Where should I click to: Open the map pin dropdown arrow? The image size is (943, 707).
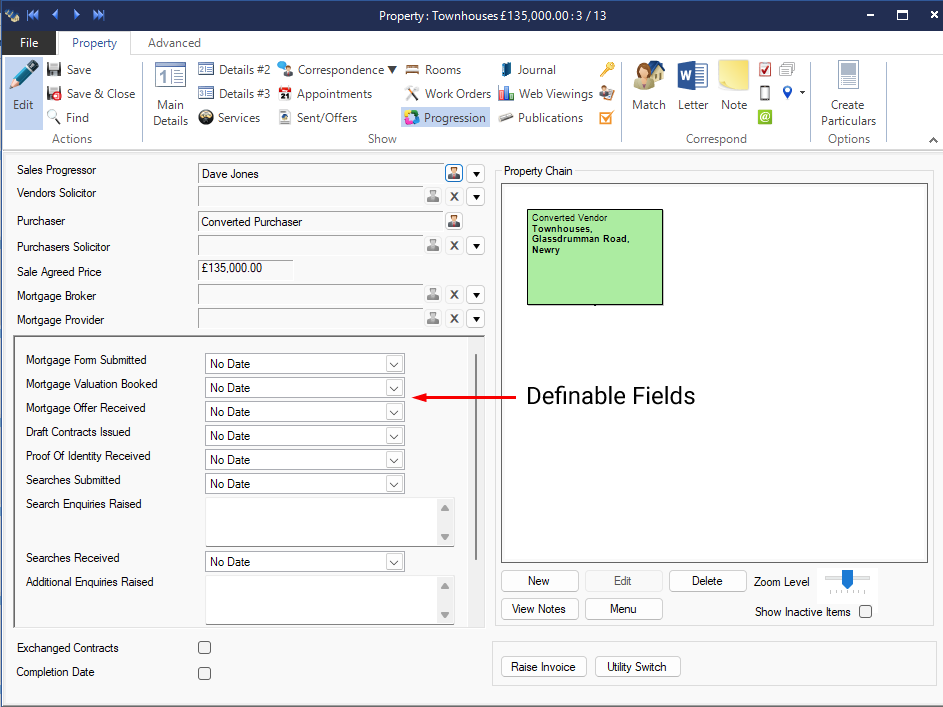point(802,93)
